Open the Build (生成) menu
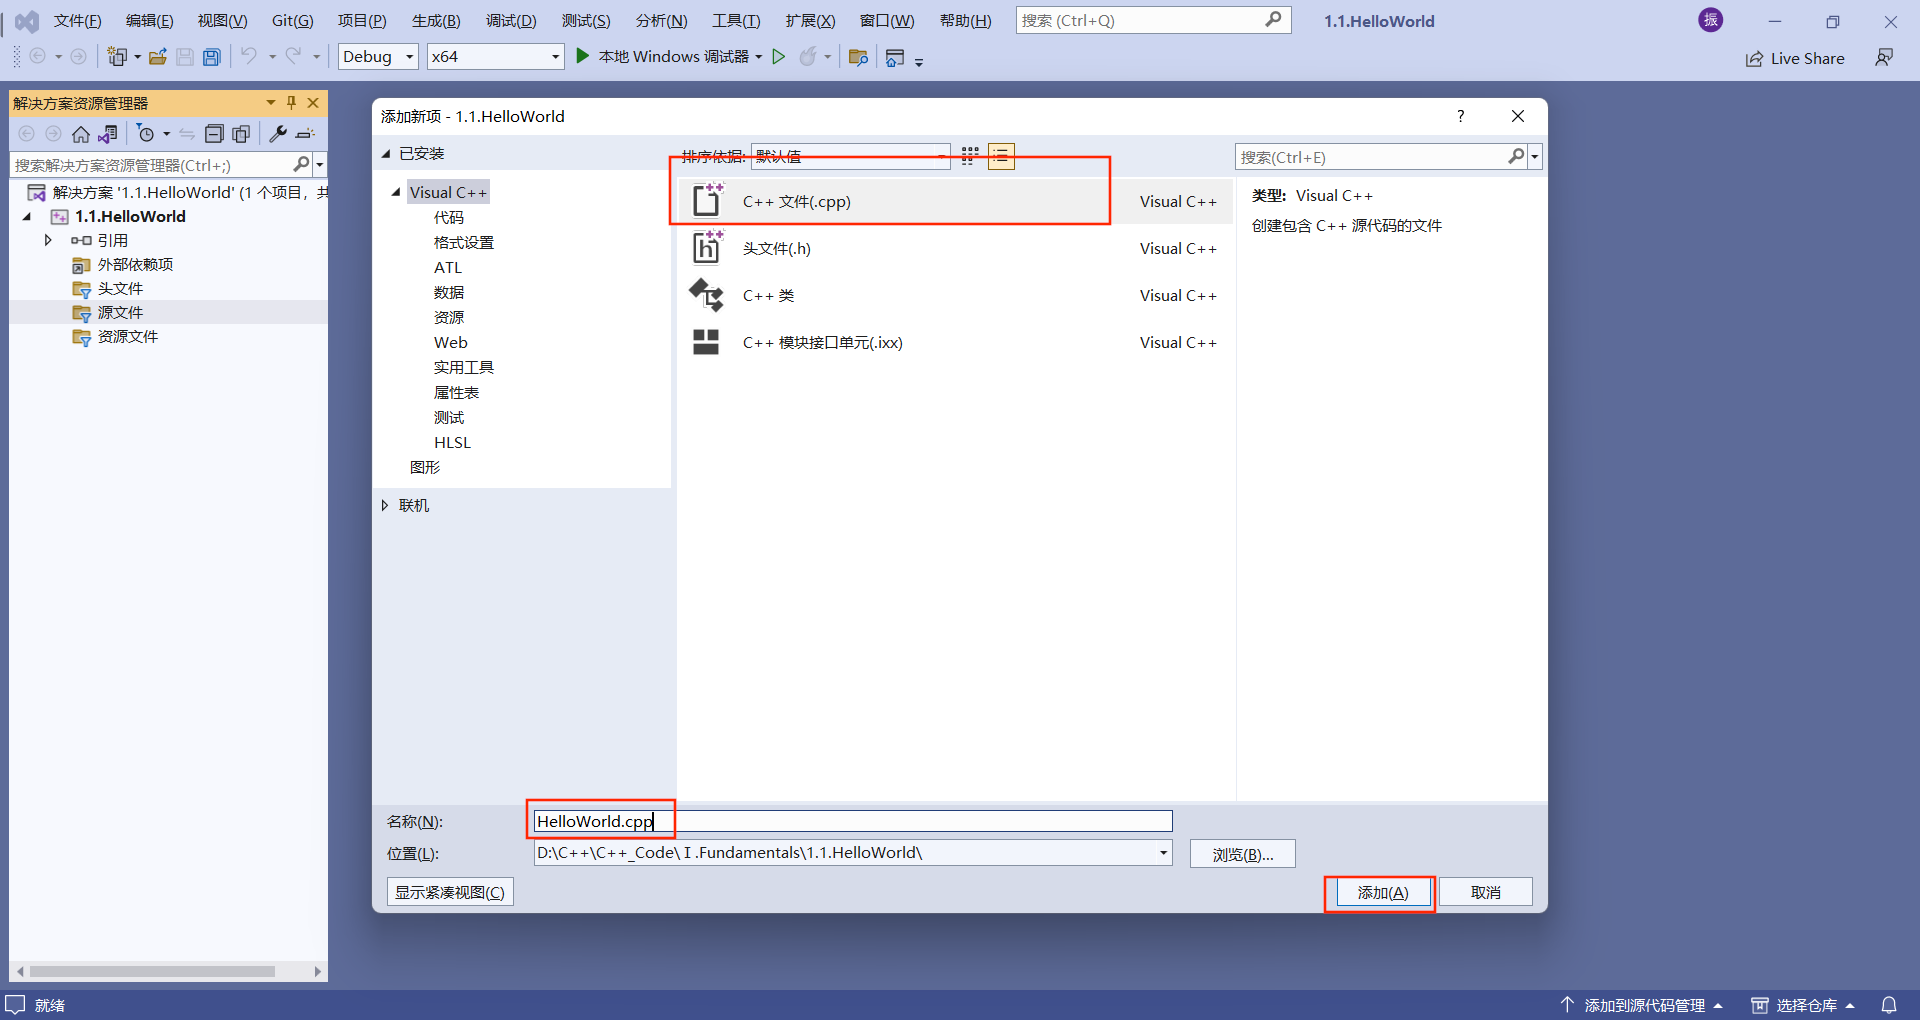 (x=436, y=21)
